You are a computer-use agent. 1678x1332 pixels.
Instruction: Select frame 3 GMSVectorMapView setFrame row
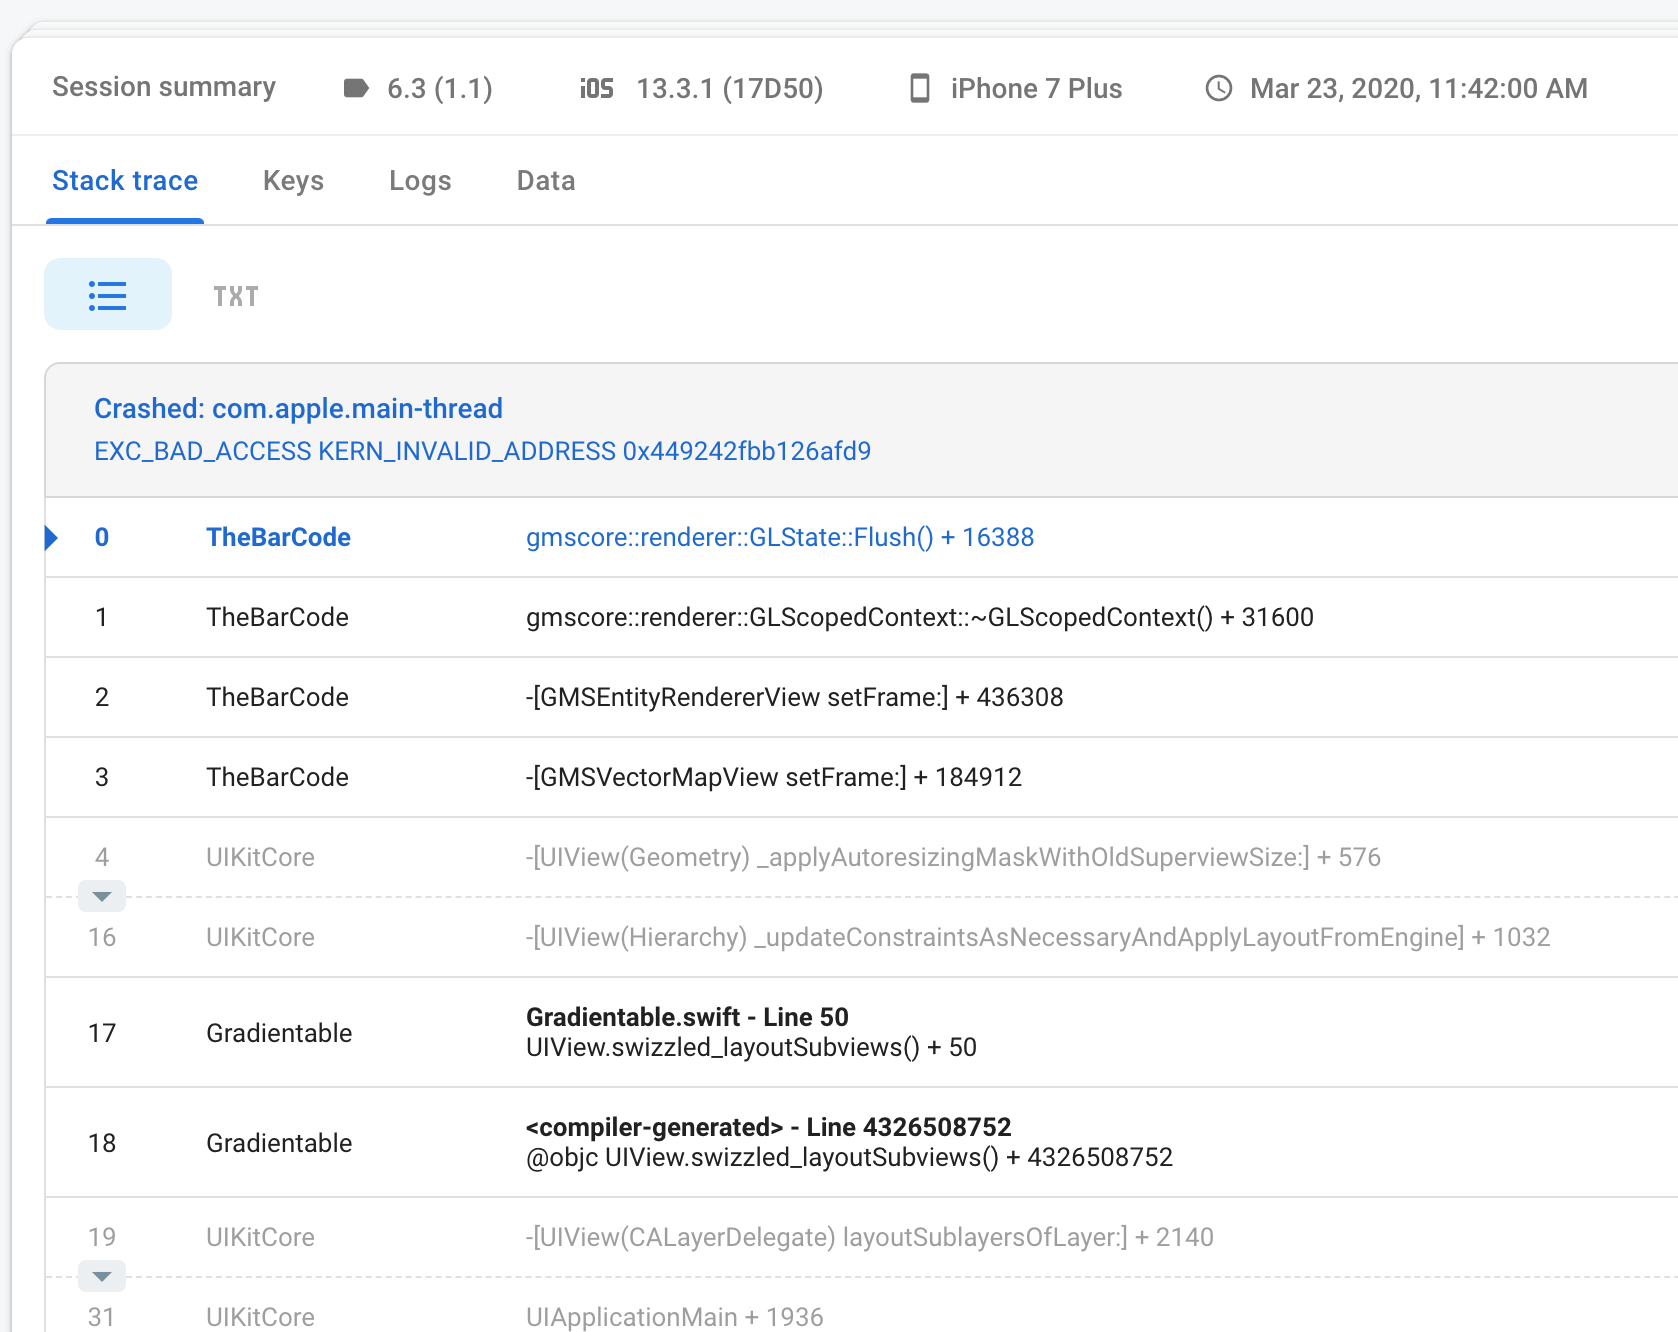[773, 777]
